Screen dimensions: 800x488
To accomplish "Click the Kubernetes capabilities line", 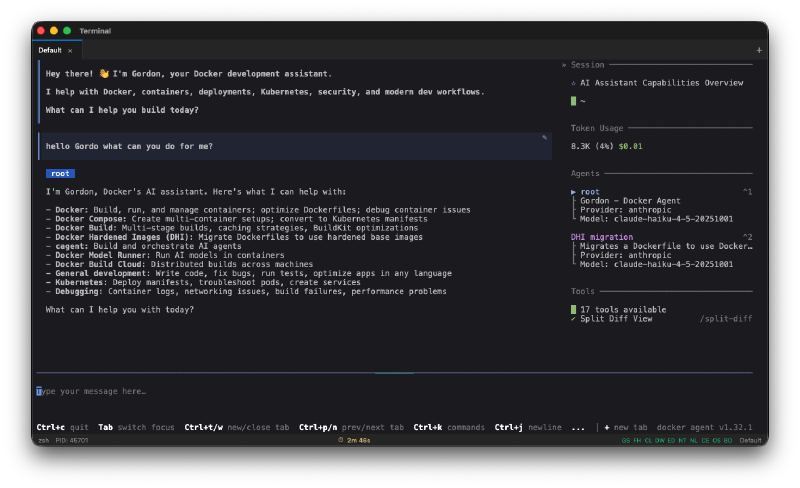I will click(x=203, y=282).
